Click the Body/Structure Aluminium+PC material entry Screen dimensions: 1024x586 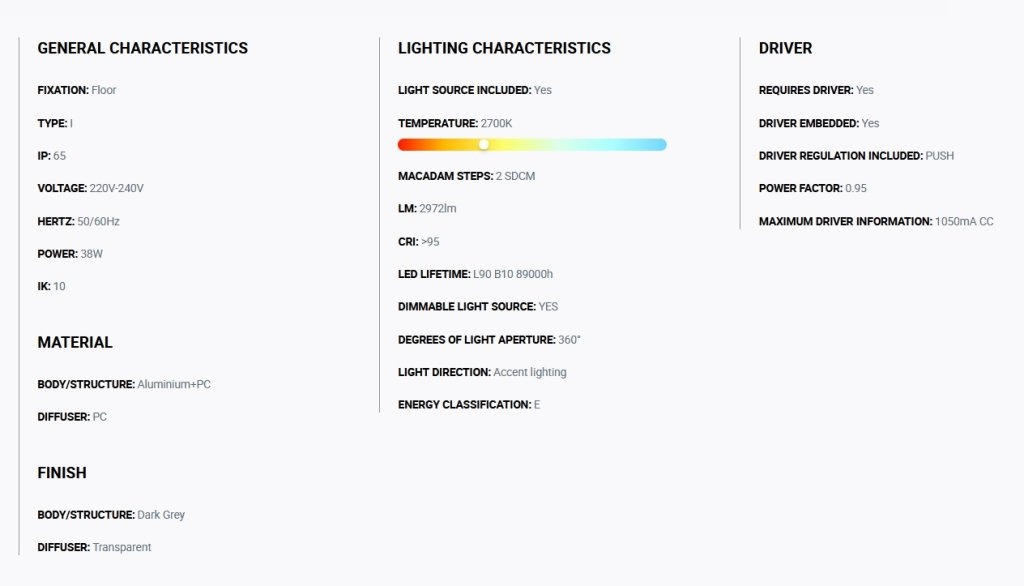click(x=124, y=384)
